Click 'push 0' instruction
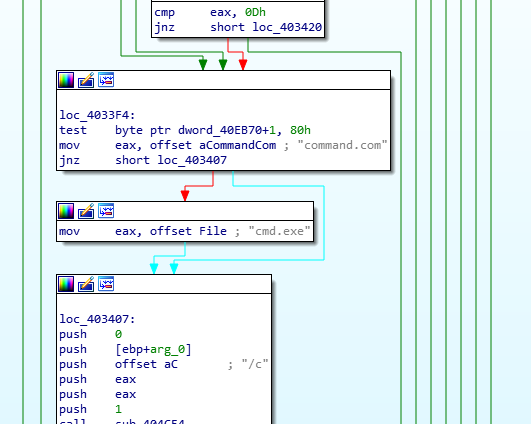 pos(90,334)
